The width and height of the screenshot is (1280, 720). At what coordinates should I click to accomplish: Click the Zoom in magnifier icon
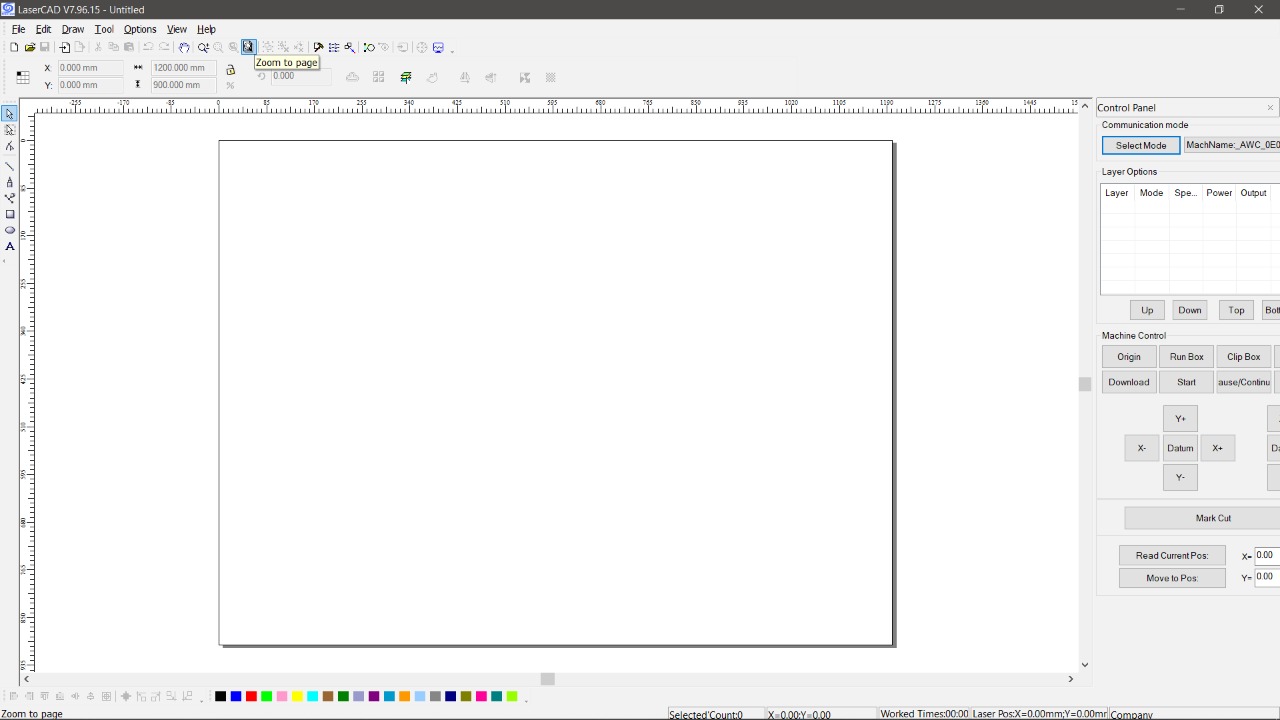pos(203,47)
